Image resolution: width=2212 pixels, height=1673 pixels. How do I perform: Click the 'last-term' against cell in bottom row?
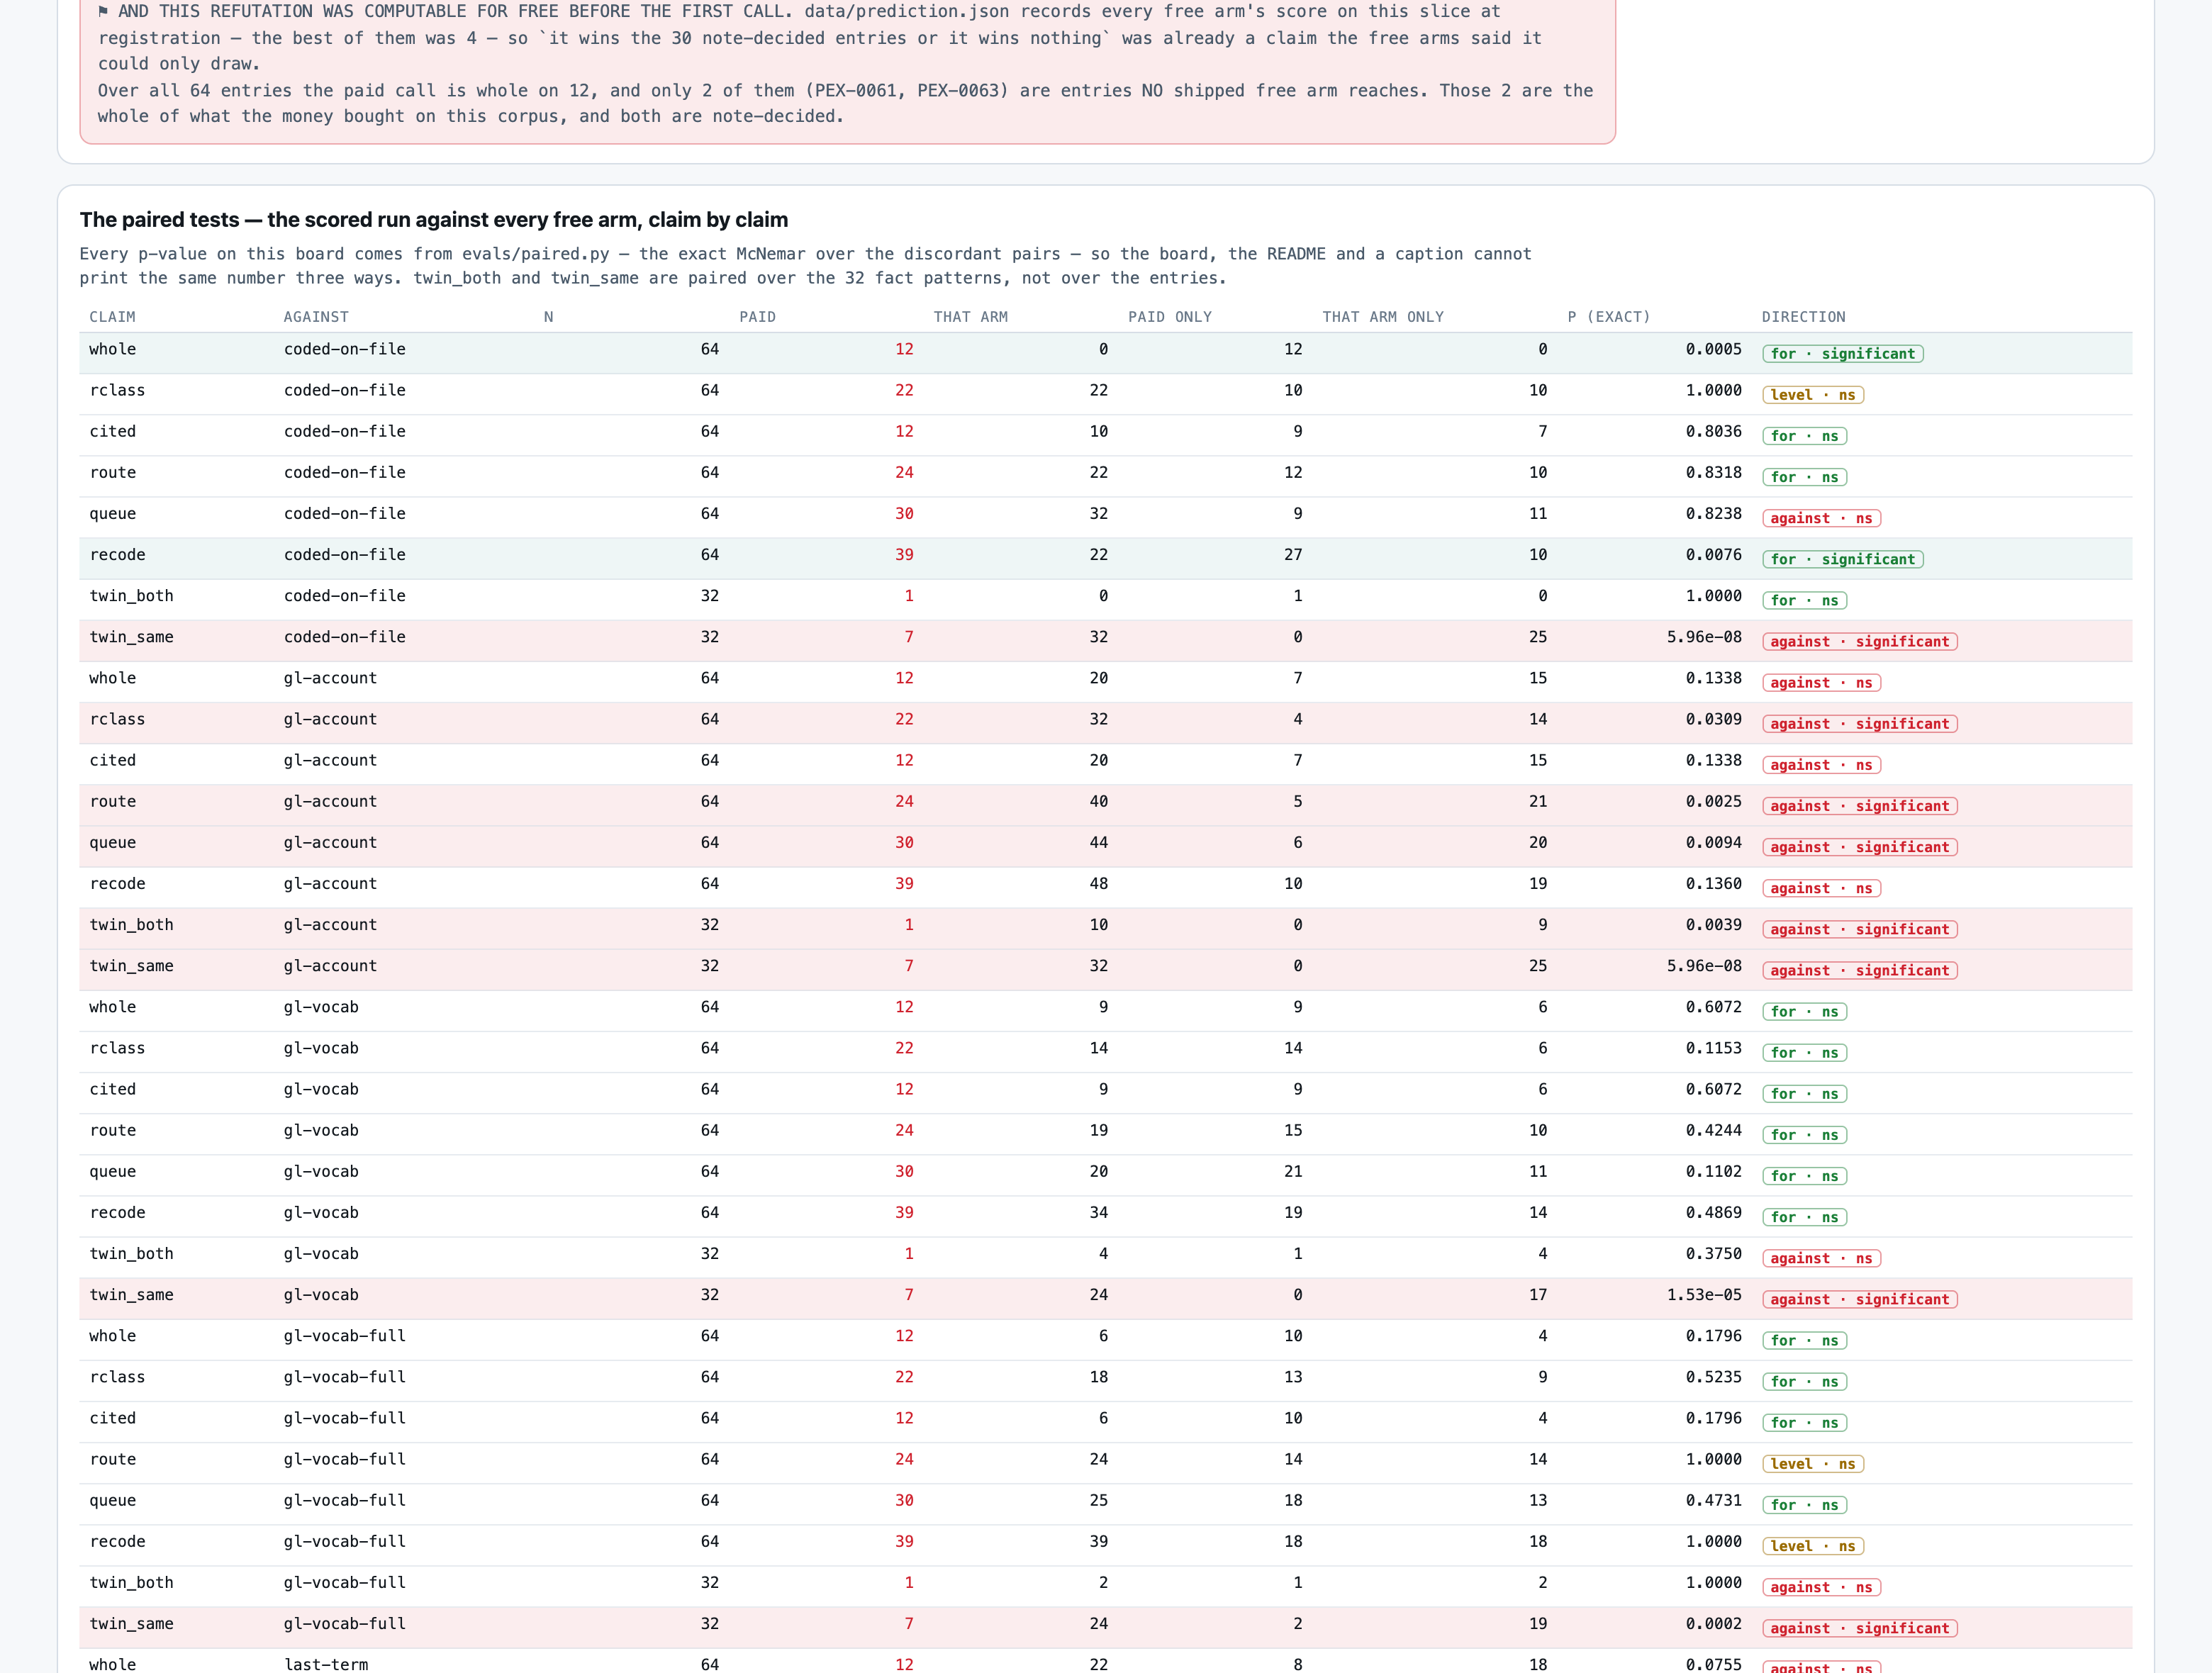[326, 1664]
